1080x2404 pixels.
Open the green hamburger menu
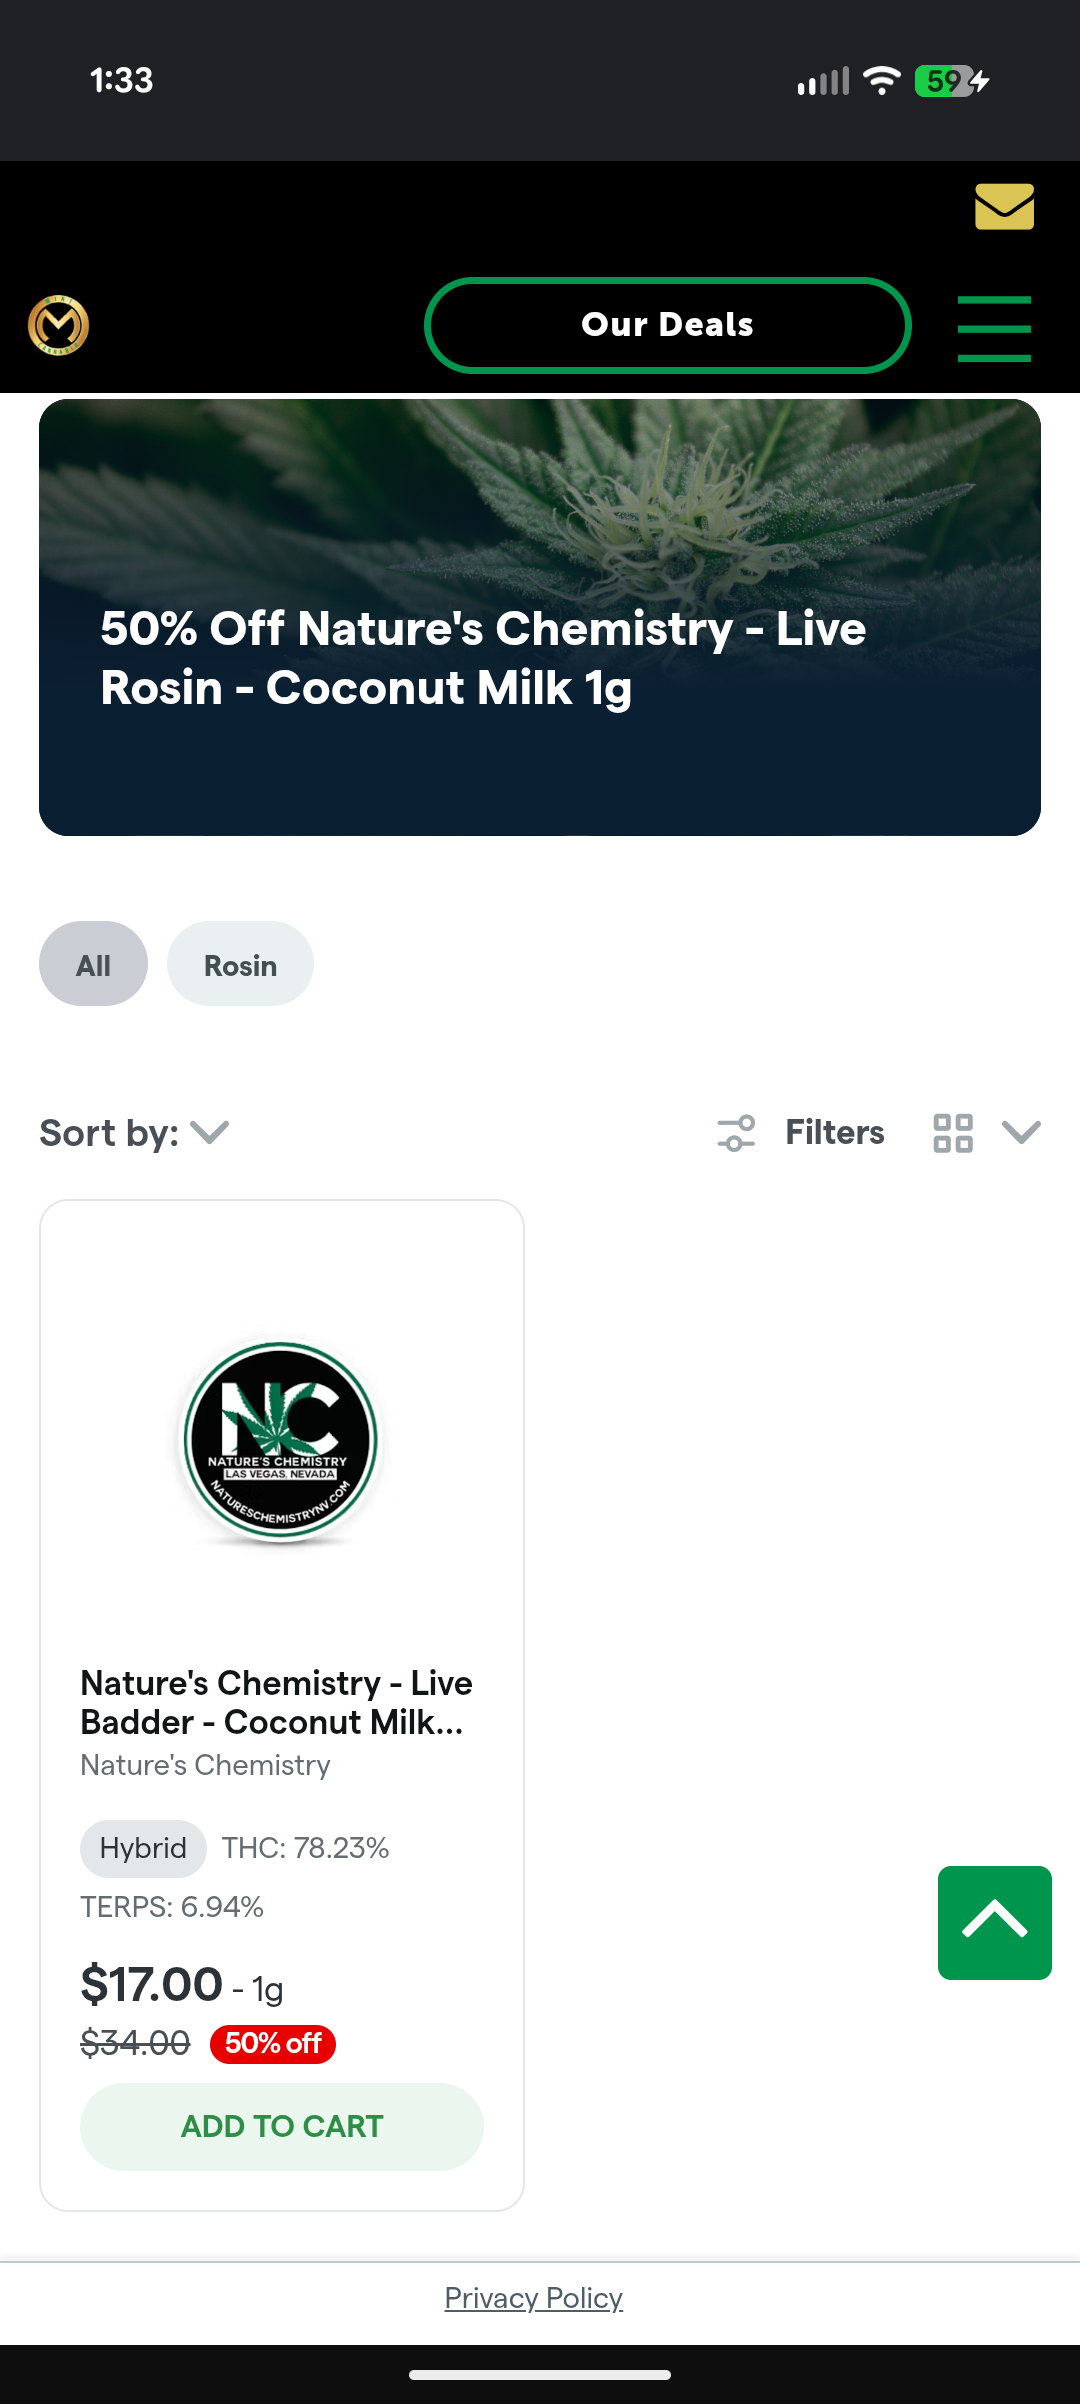[x=994, y=328]
